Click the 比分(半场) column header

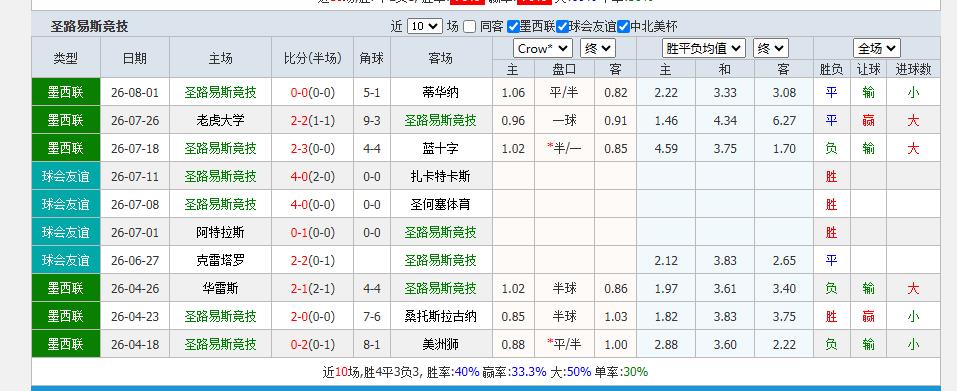[312, 59]
